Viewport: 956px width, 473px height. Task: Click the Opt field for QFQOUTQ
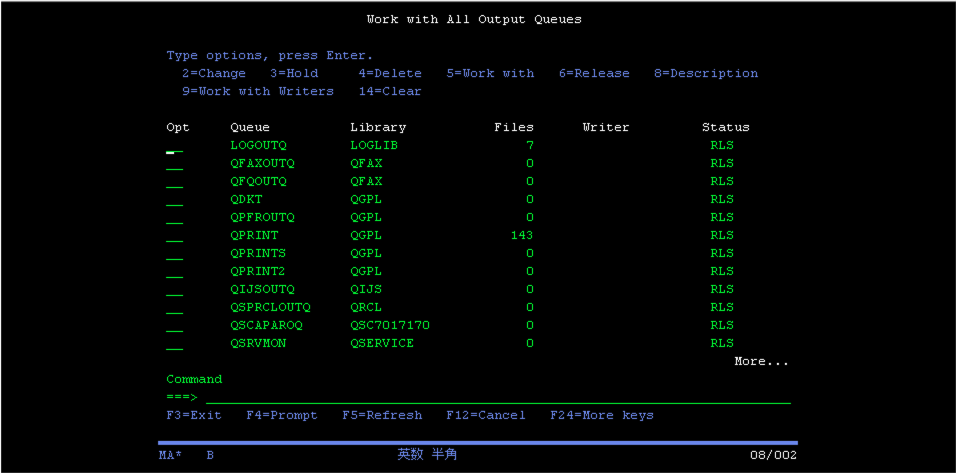(x=174, y=182)
